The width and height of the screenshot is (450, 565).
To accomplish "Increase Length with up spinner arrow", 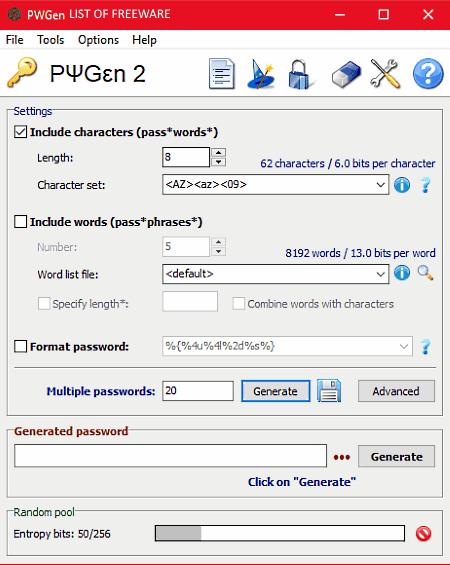I will [218, 152].
